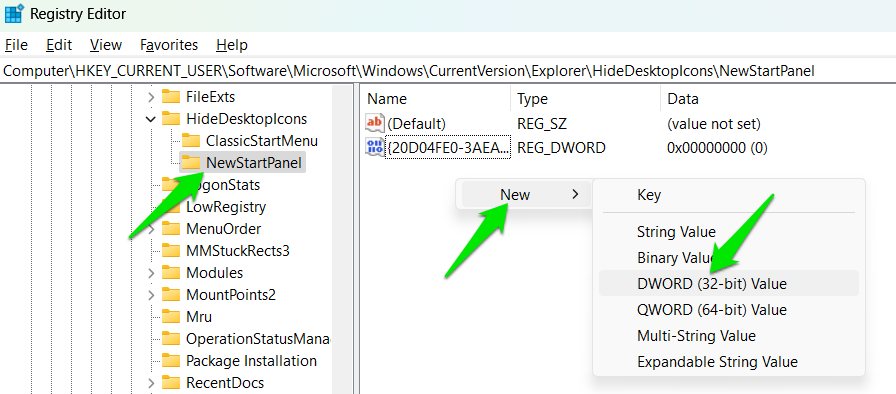This screenshot has width=896, height=394.
Task: Select the Package Installation folder icon
Action: pyautogui.click(x=171, y=360)
